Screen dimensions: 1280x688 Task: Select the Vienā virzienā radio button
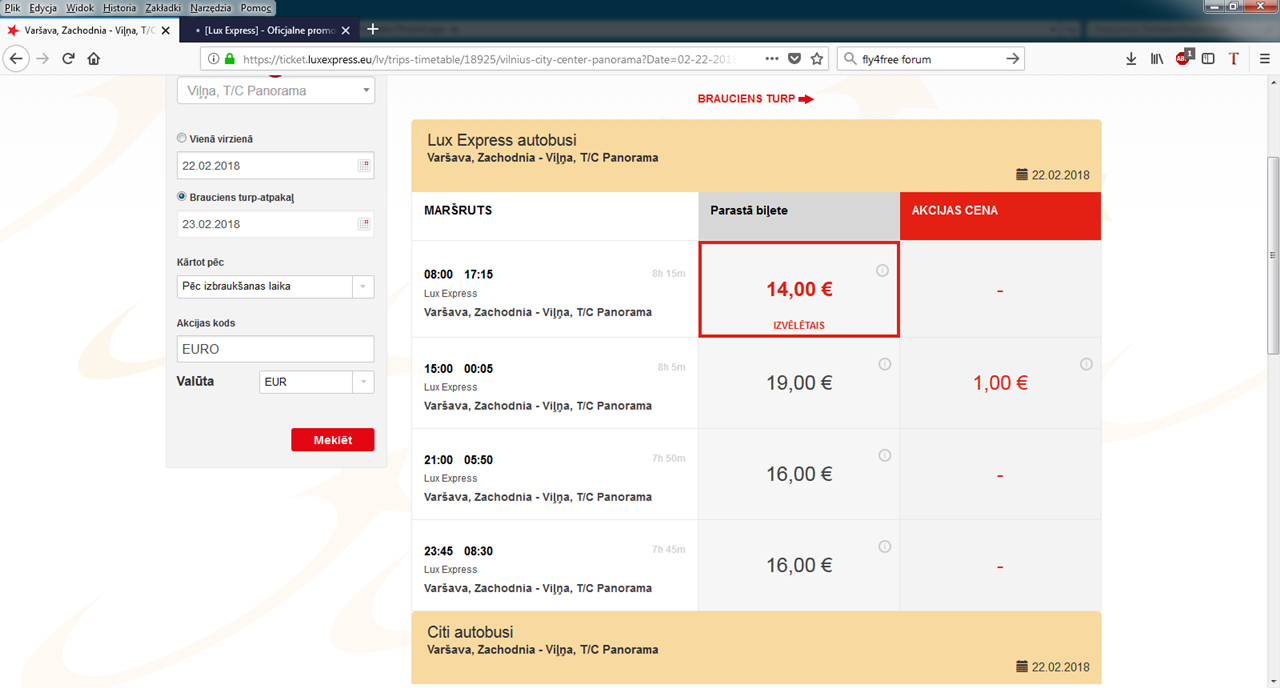(x=181, y=139)
